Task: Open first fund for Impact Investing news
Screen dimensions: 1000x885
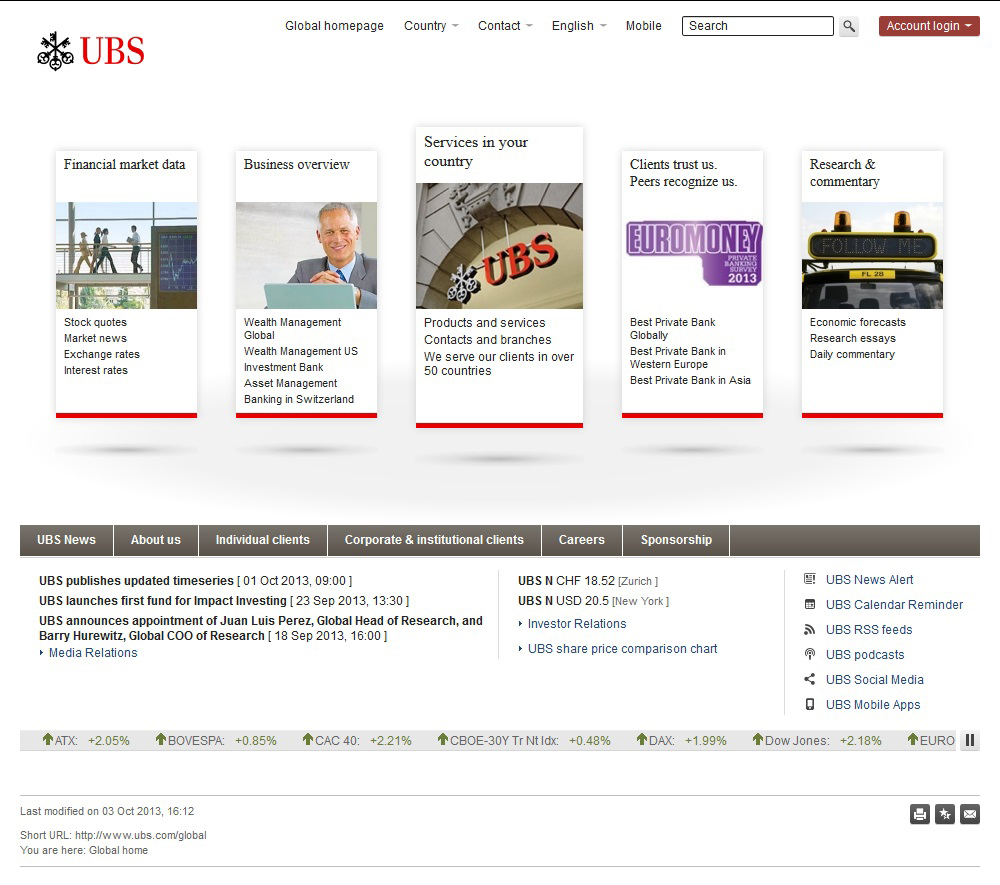Action: pos(163,601)
